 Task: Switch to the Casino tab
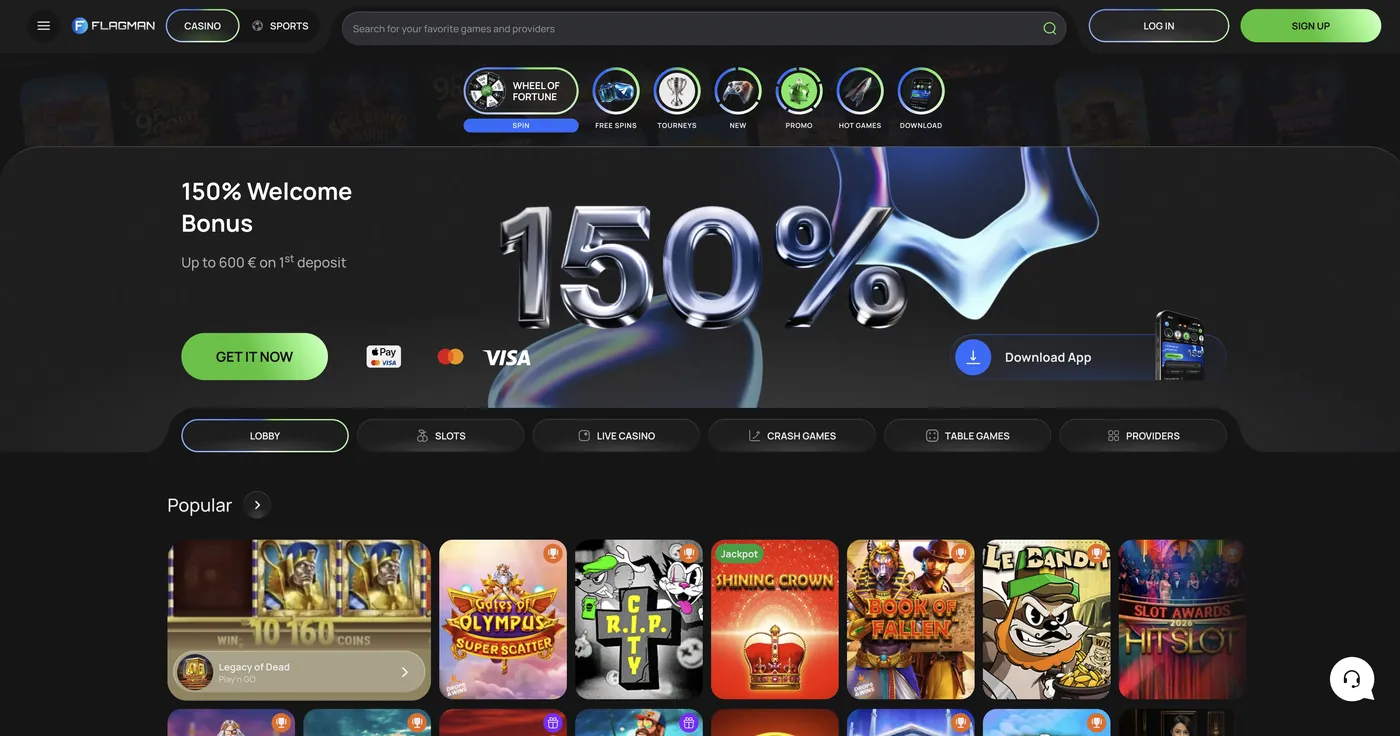tap(202, 26)
